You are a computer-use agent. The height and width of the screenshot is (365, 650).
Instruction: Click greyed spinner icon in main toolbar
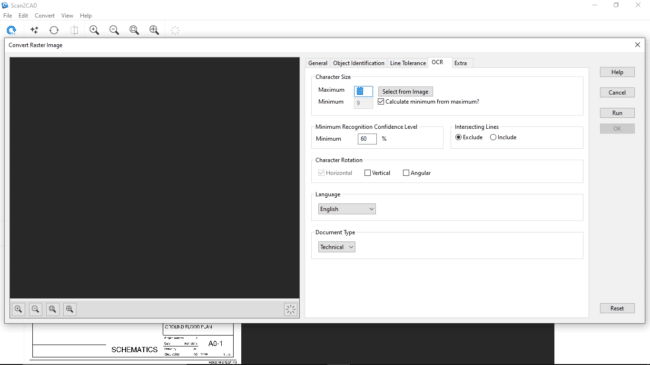tap(175, 30)
